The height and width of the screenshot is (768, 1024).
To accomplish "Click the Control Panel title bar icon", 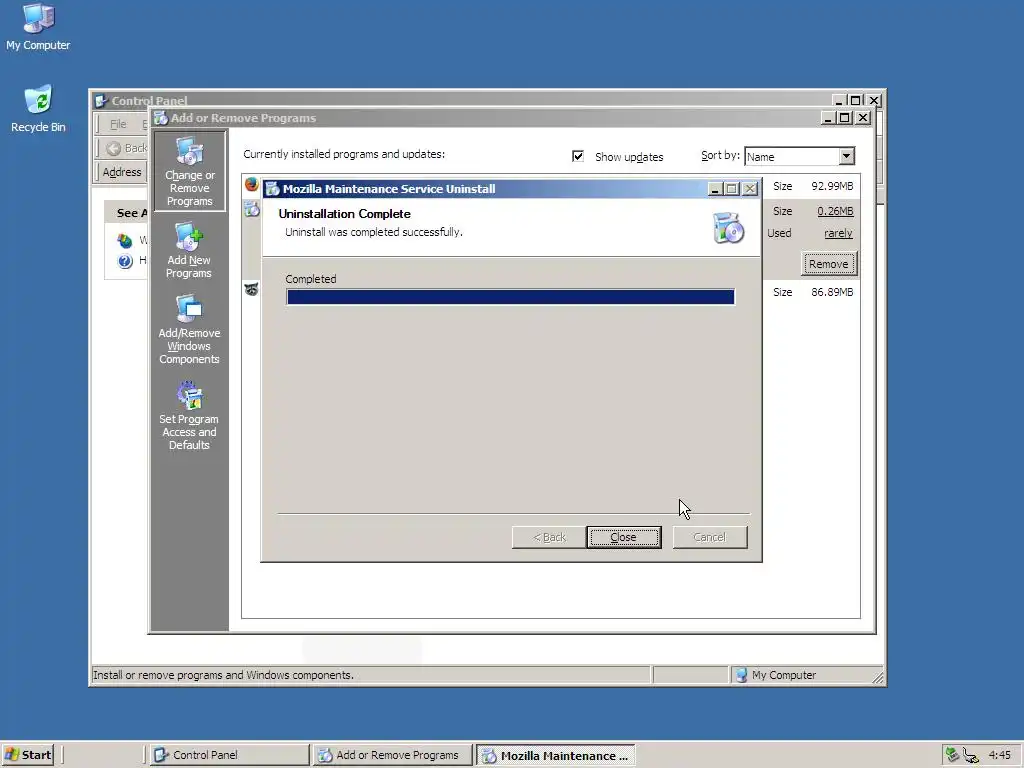I will 101,101.
